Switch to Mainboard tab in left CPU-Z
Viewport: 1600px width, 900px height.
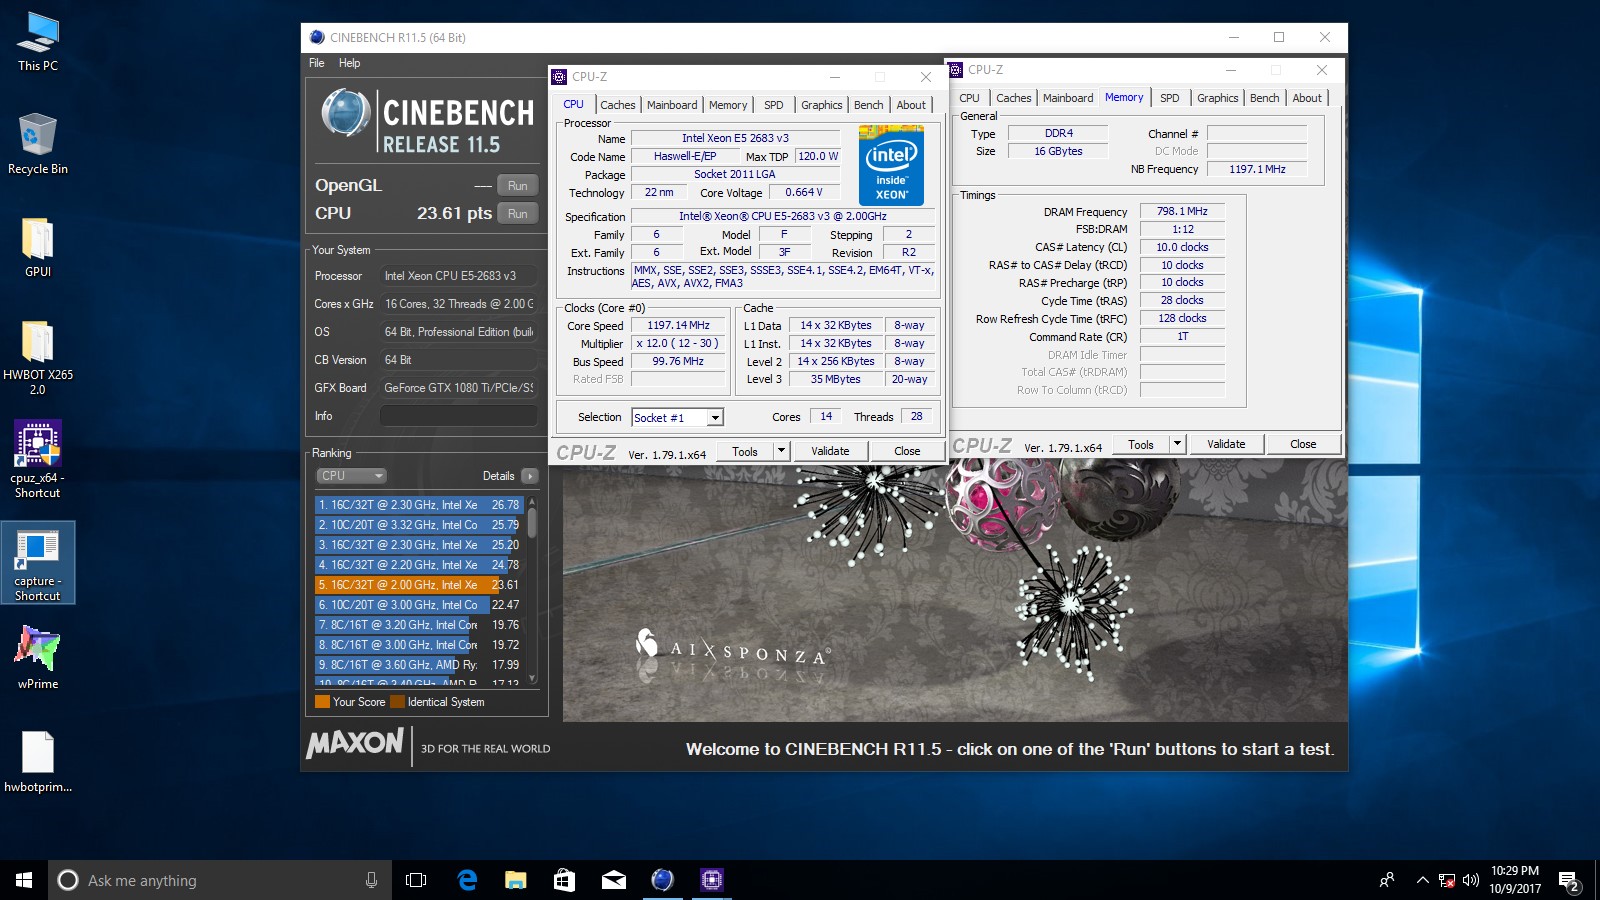(x=672, y=105)
